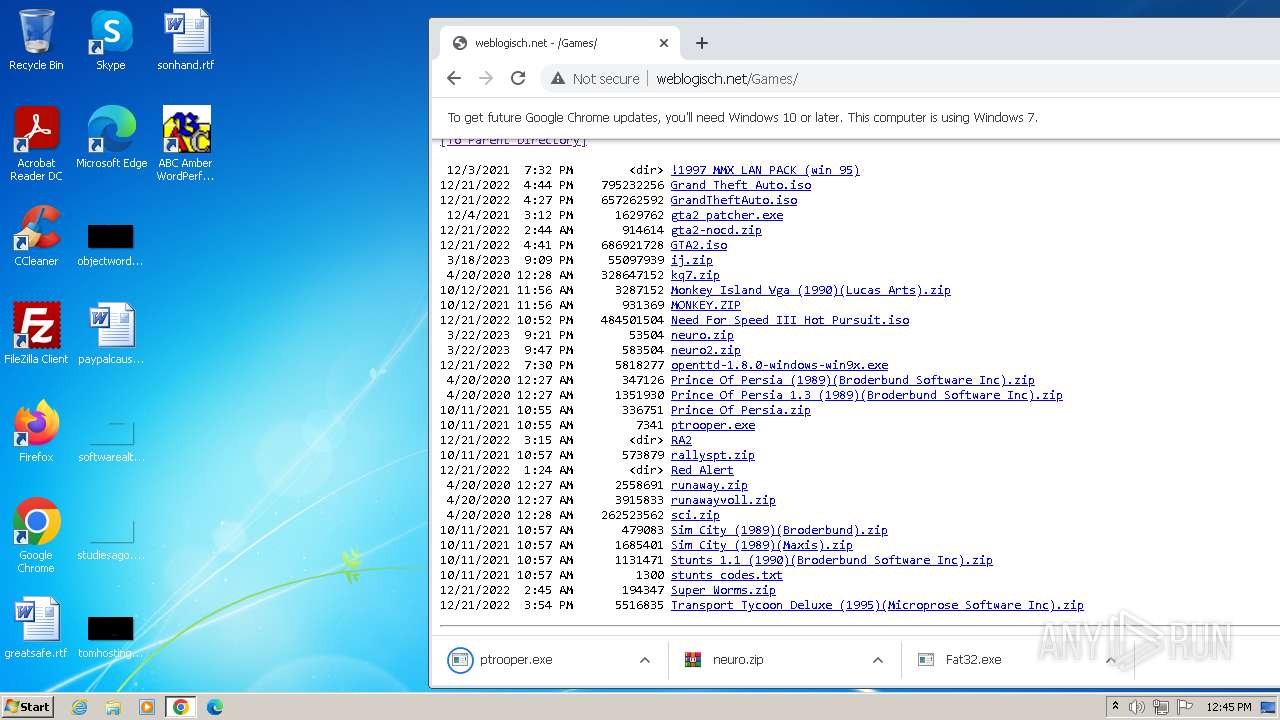Download sci.zip
This screenshot has height=720, width=1280.
[x=695, y=515]
